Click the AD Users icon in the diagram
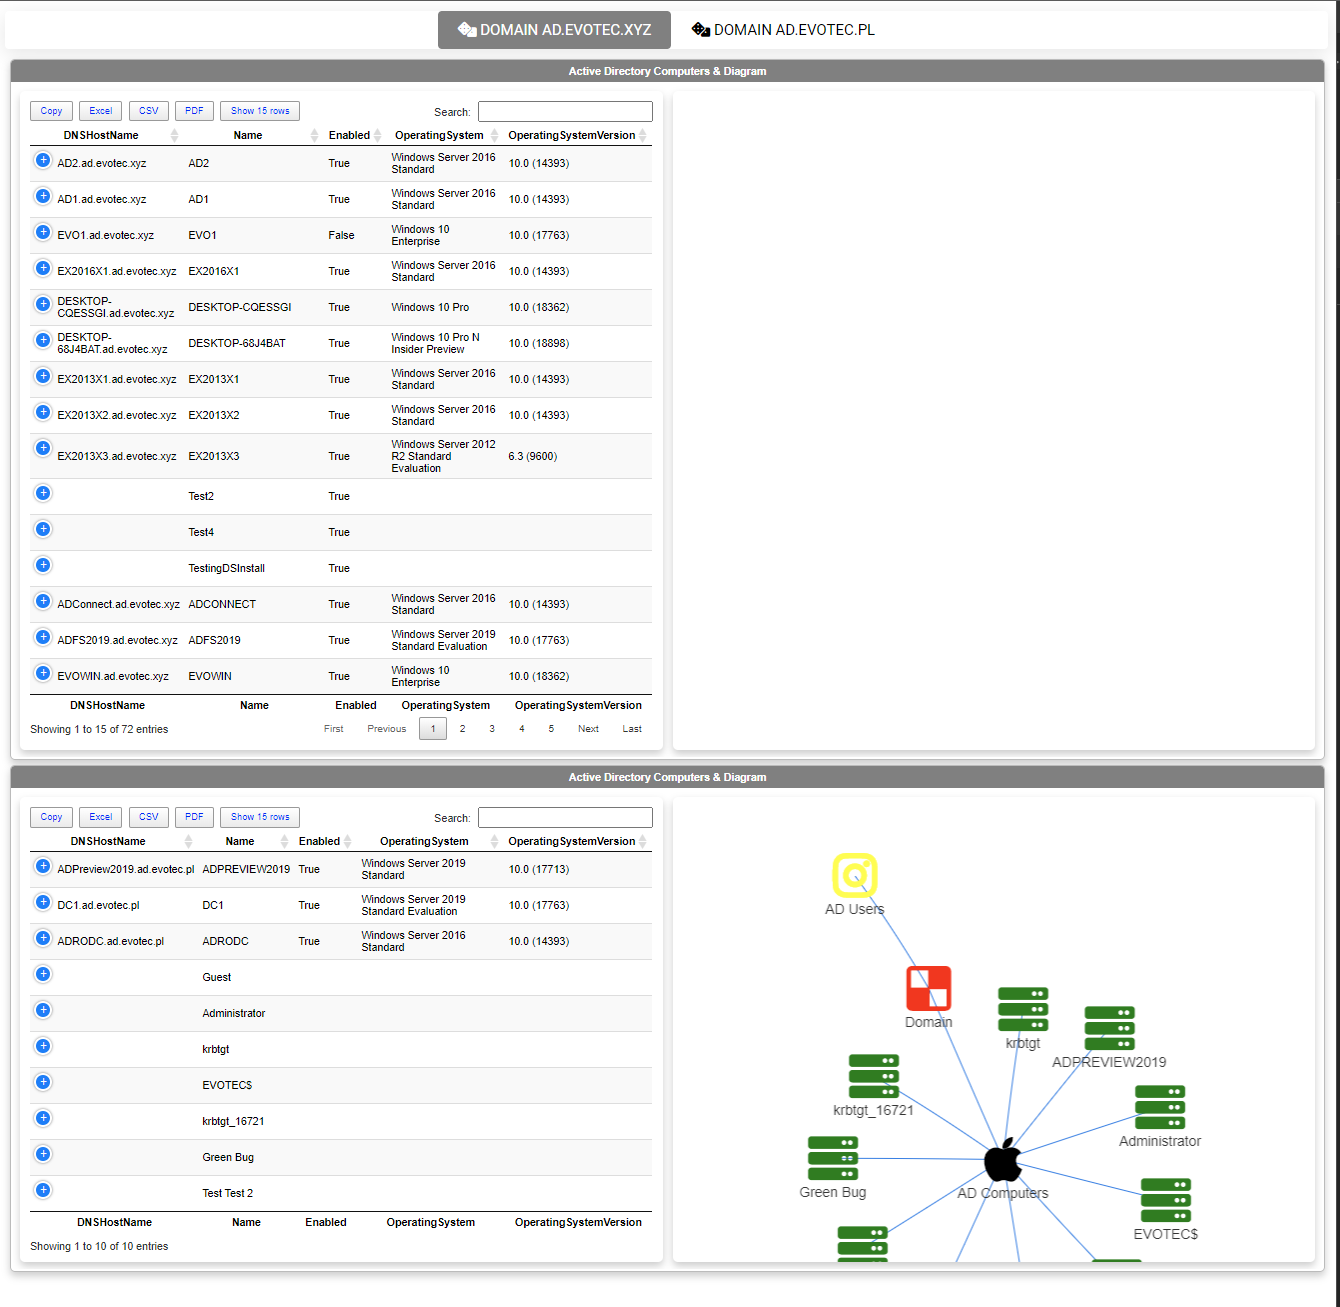Viewport: 1340px width, 1307px height. click(855, 874)
